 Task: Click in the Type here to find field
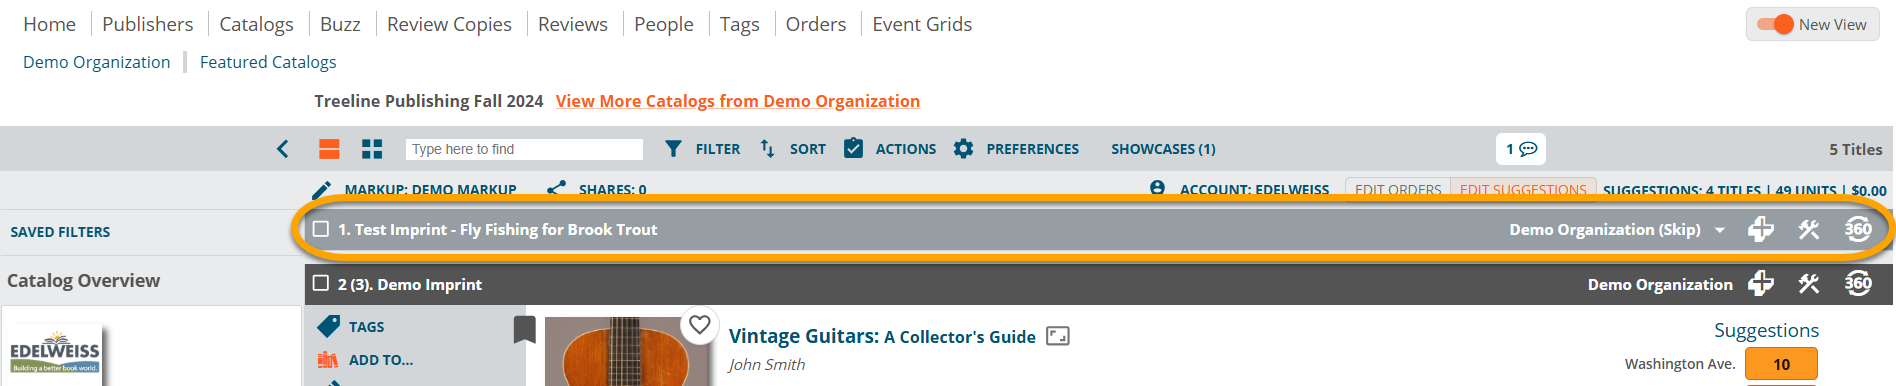pos(524,149)
